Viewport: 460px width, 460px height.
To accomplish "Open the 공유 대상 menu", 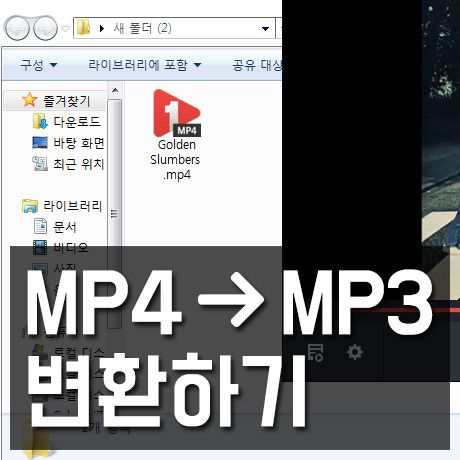I will pos(257,65).
